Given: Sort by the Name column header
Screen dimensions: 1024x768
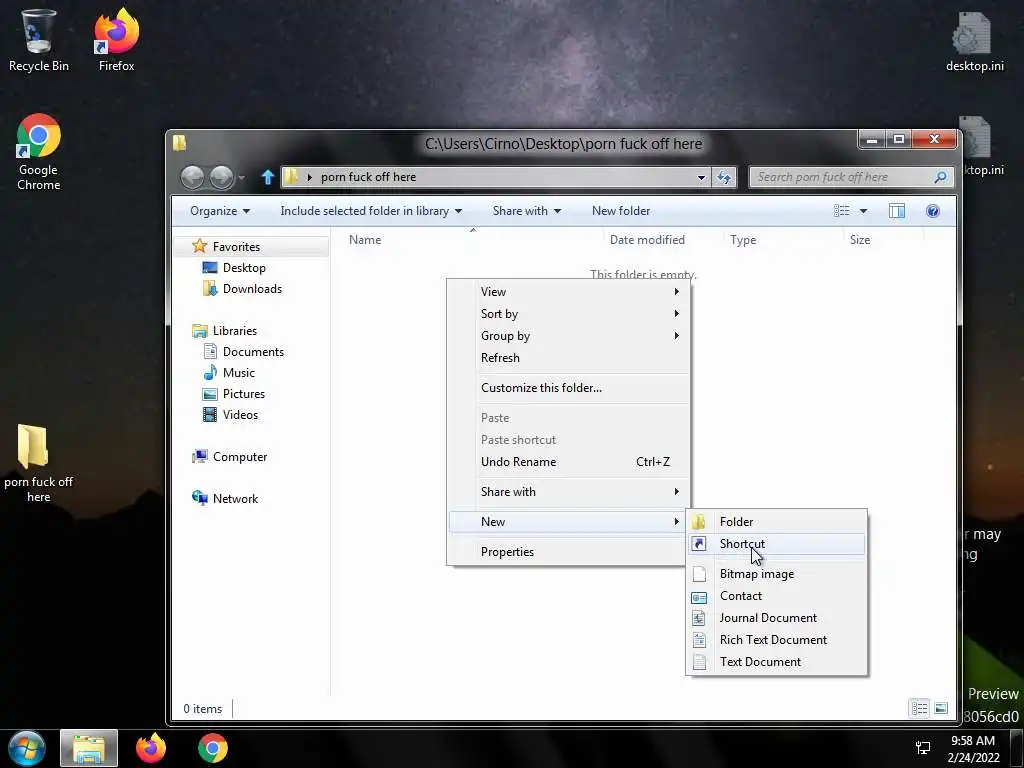Looking at the screenshot, I should pos(473,240).
